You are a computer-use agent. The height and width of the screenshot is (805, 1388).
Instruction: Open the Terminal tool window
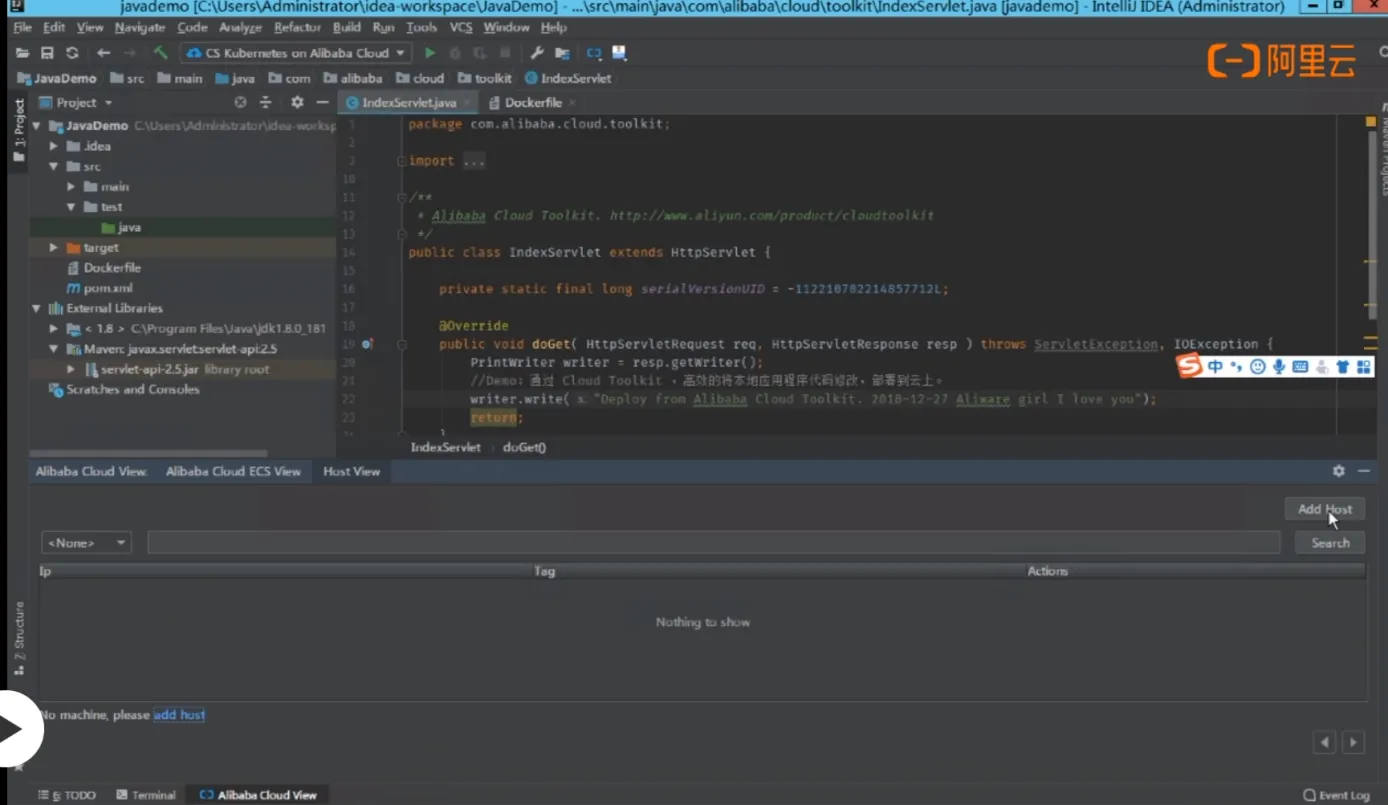(146, 795)
